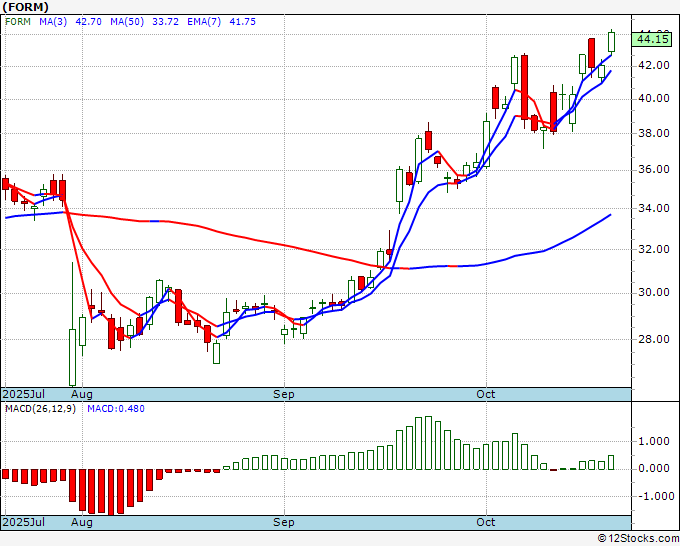The height and width of the screenshot is (546, 680).
Task: Click the 41.75 EMA(7) value
Action: pyautogui.click(x=242, y=22)
